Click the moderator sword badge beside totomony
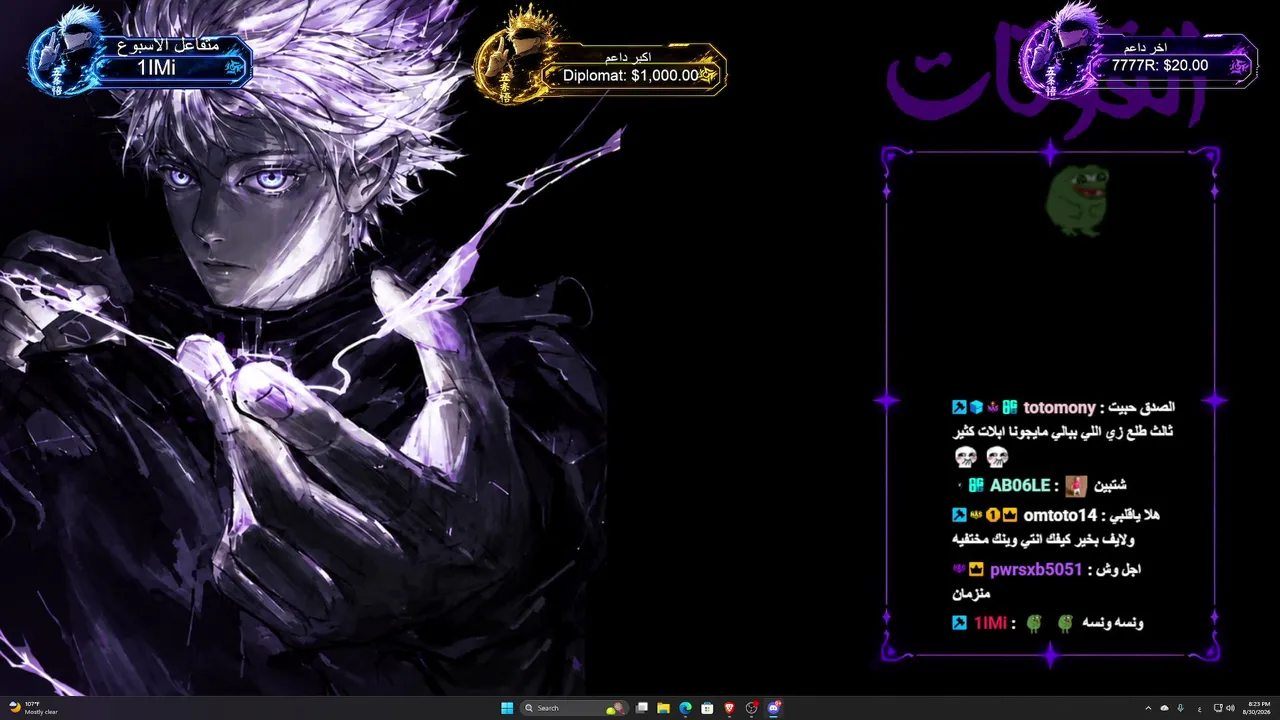Viewport: 1280px width, 720px height. [x=959, y=407]
